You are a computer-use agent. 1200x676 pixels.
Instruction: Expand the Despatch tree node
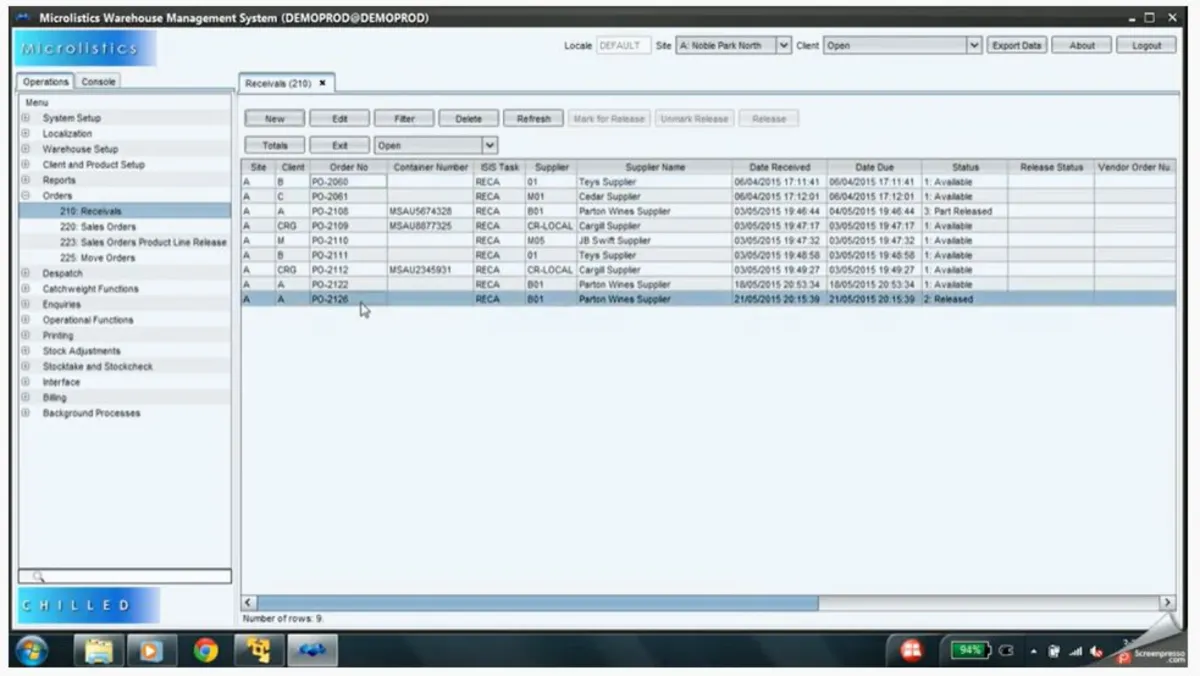[26, 273]
